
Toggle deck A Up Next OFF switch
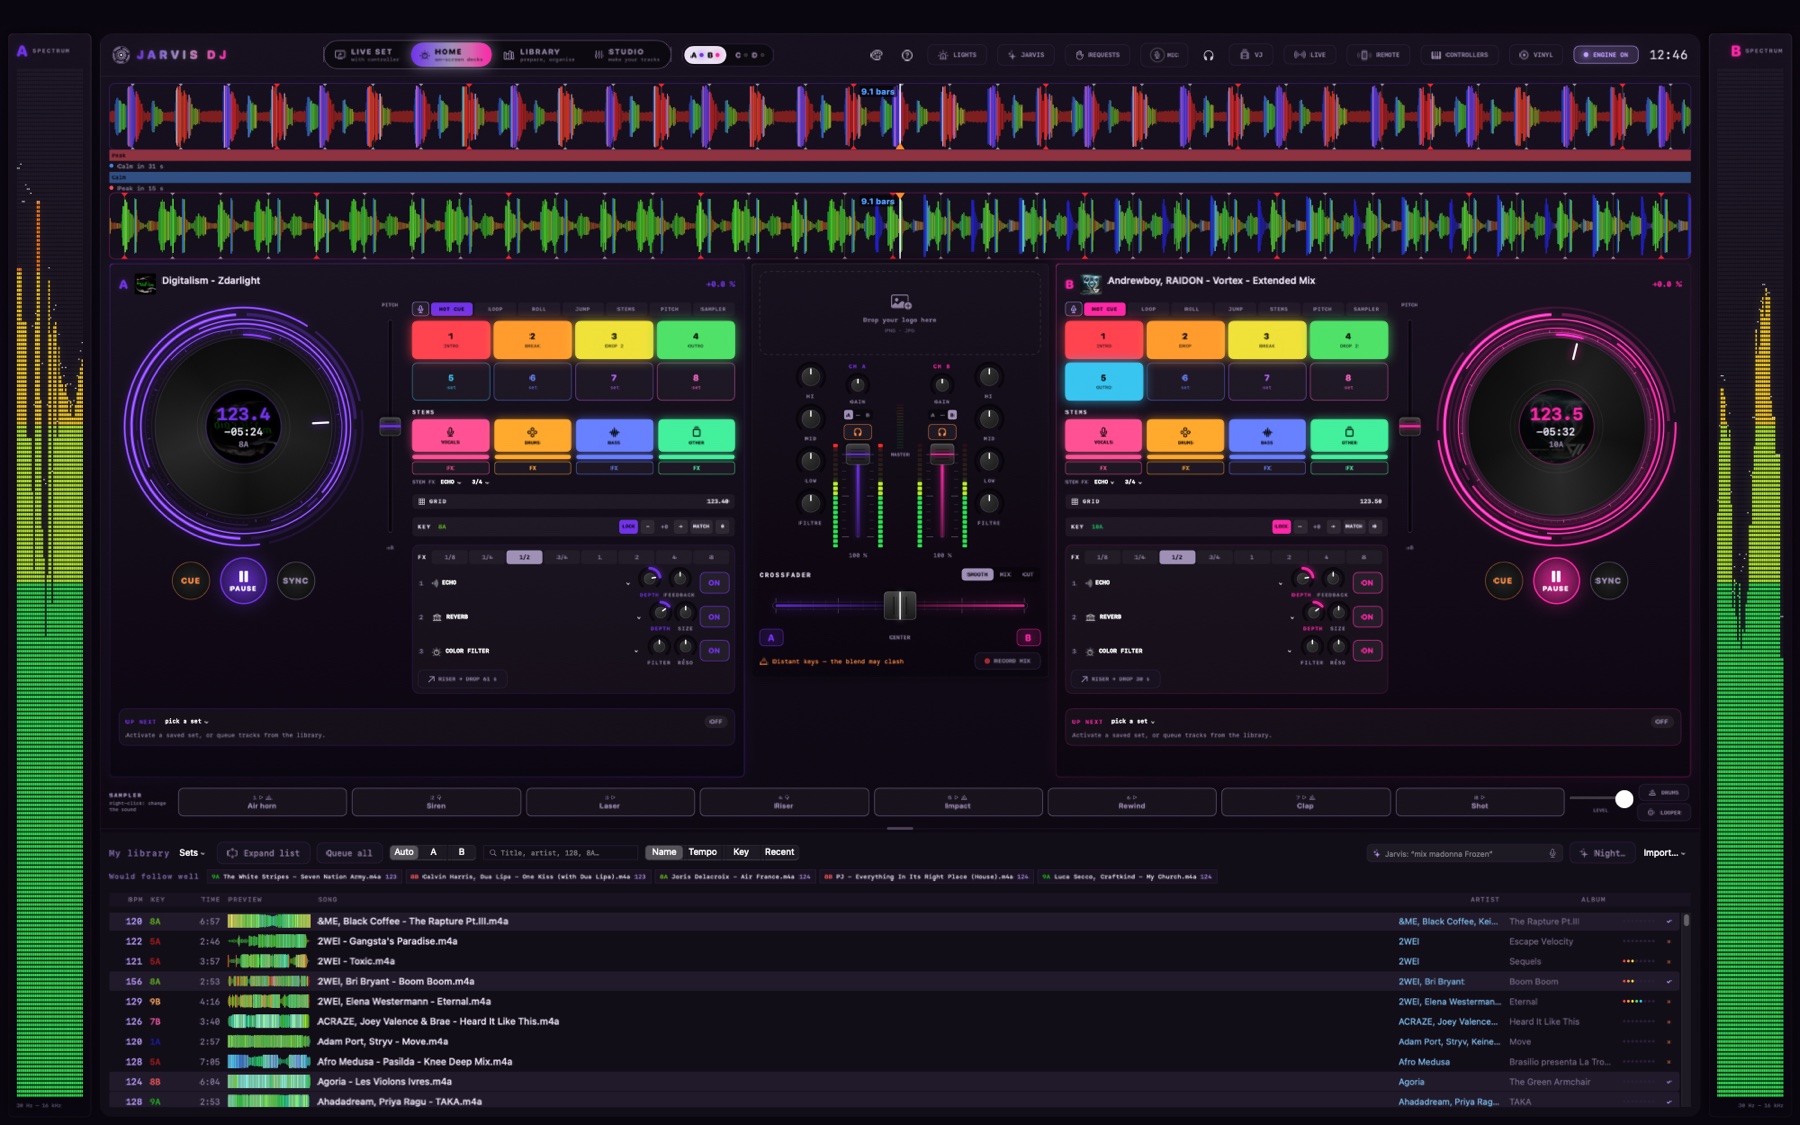tap(716, 721)
